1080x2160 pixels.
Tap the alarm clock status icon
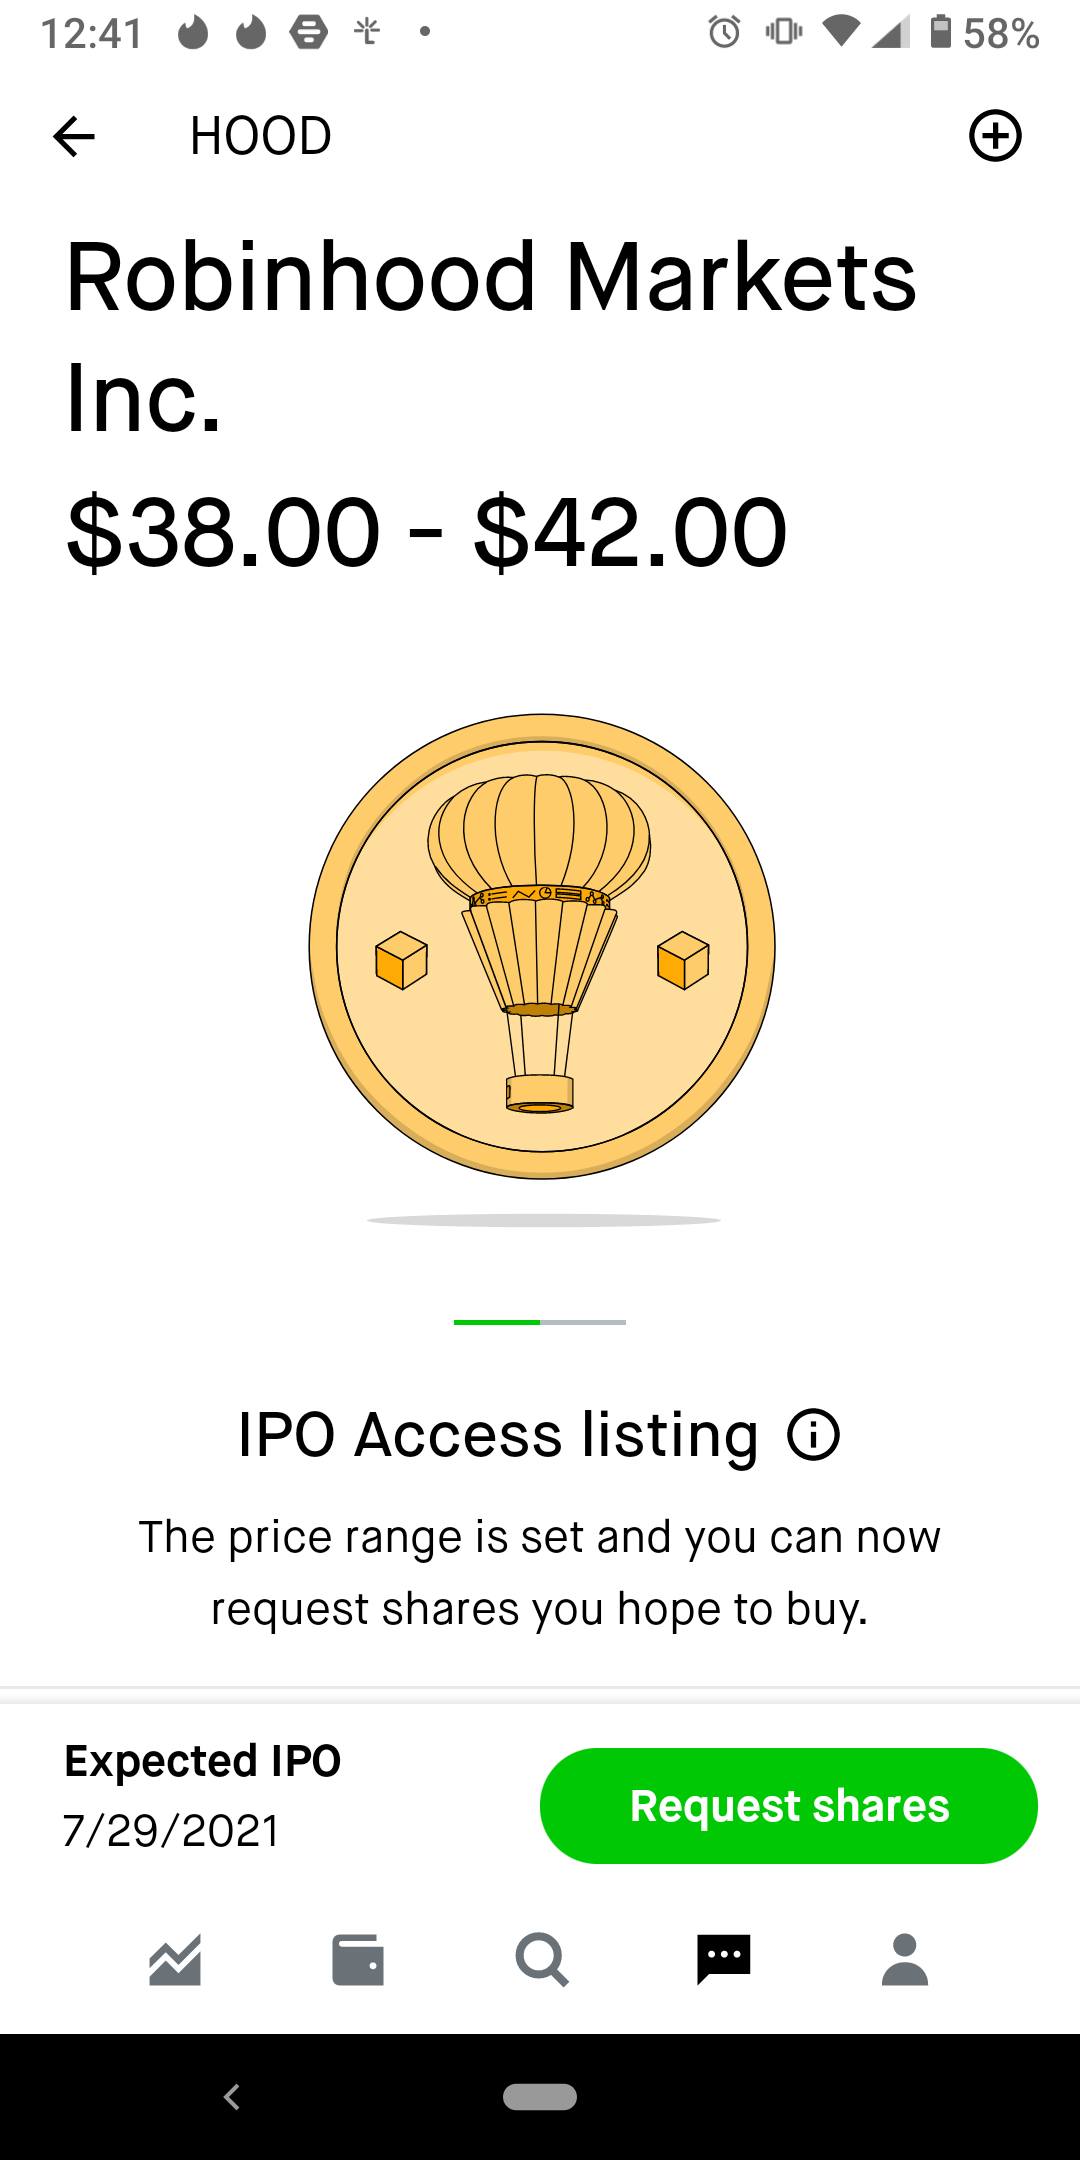coord(724,33)
